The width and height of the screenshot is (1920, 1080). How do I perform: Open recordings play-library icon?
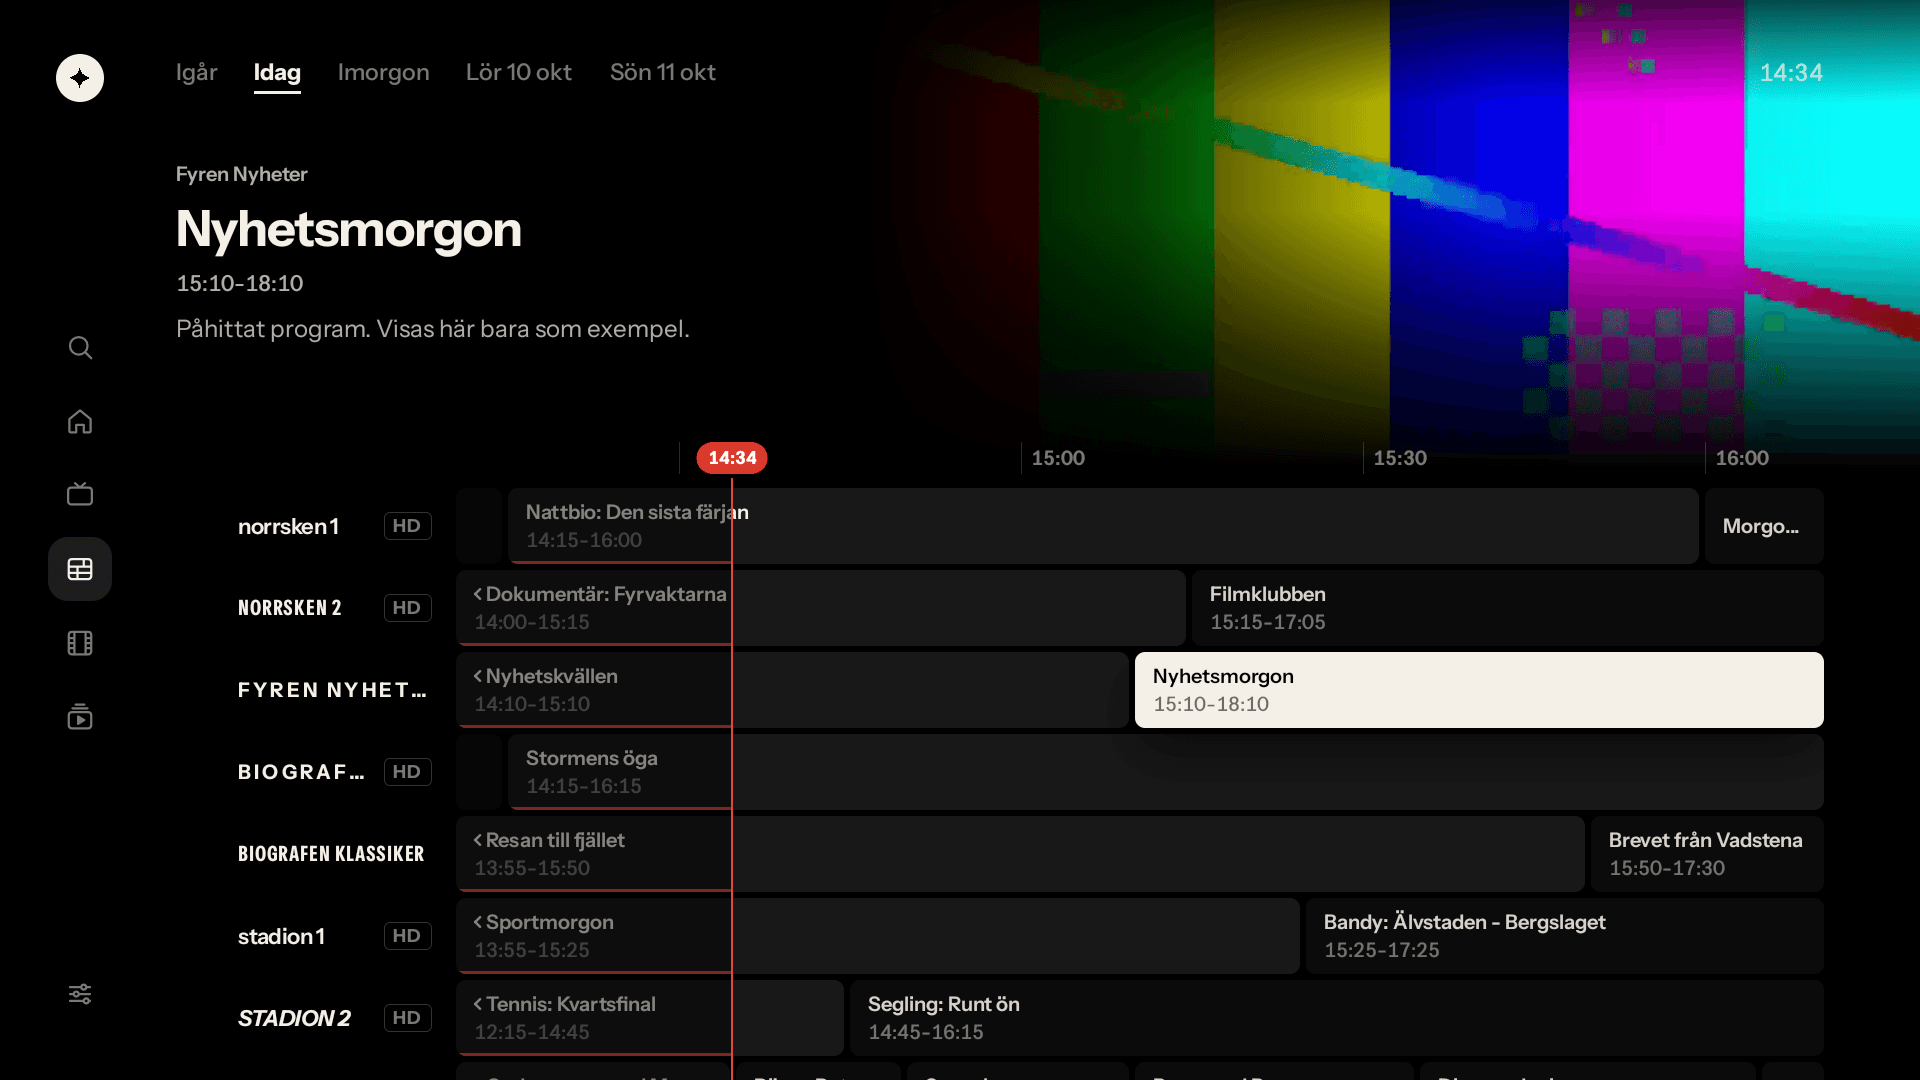point(80,717)
